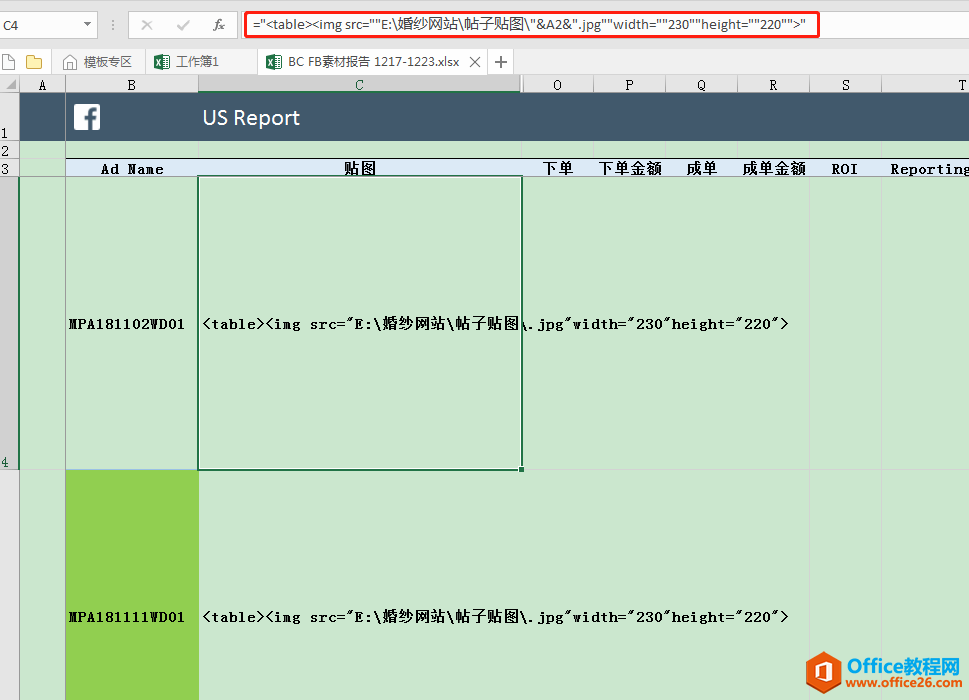Confirm the formula with checkmark icon

183,25
